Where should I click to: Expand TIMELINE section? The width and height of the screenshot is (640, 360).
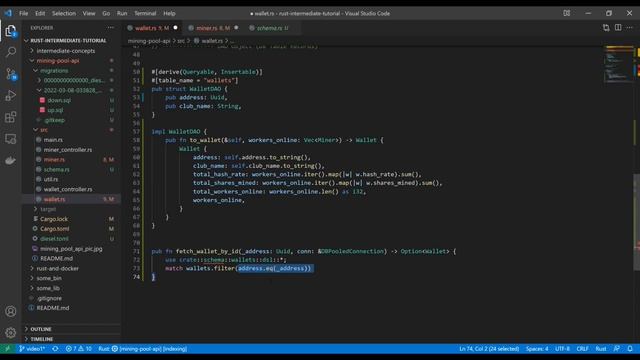[x=71, y=339]
